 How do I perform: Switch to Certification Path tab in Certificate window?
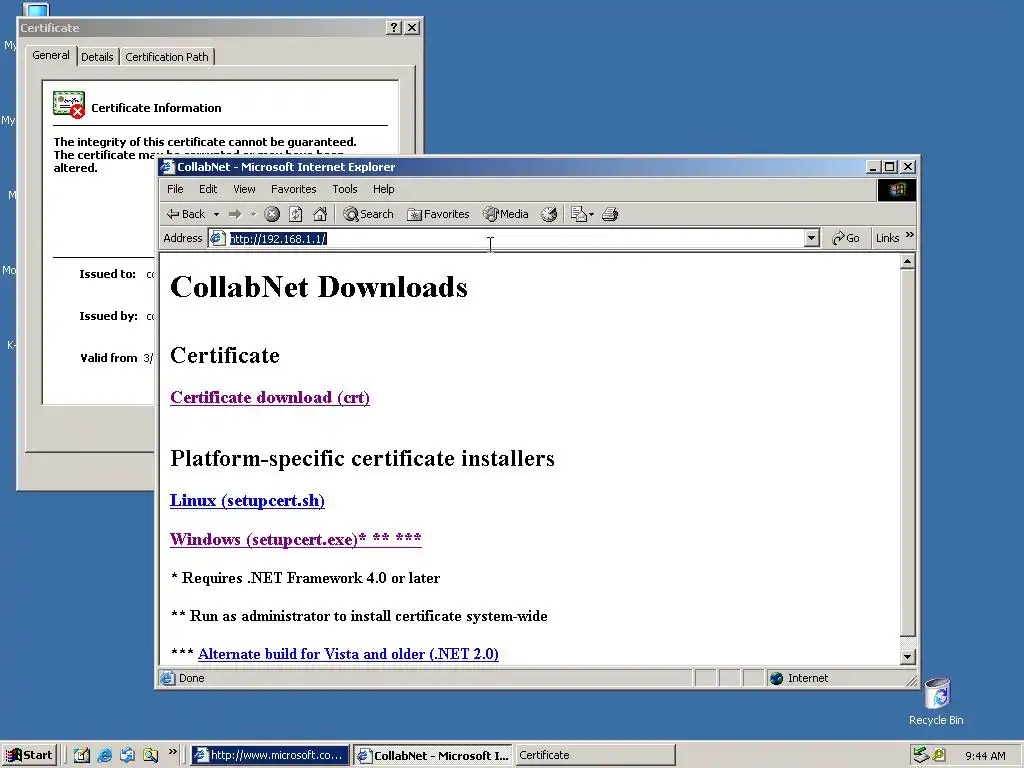167,57
